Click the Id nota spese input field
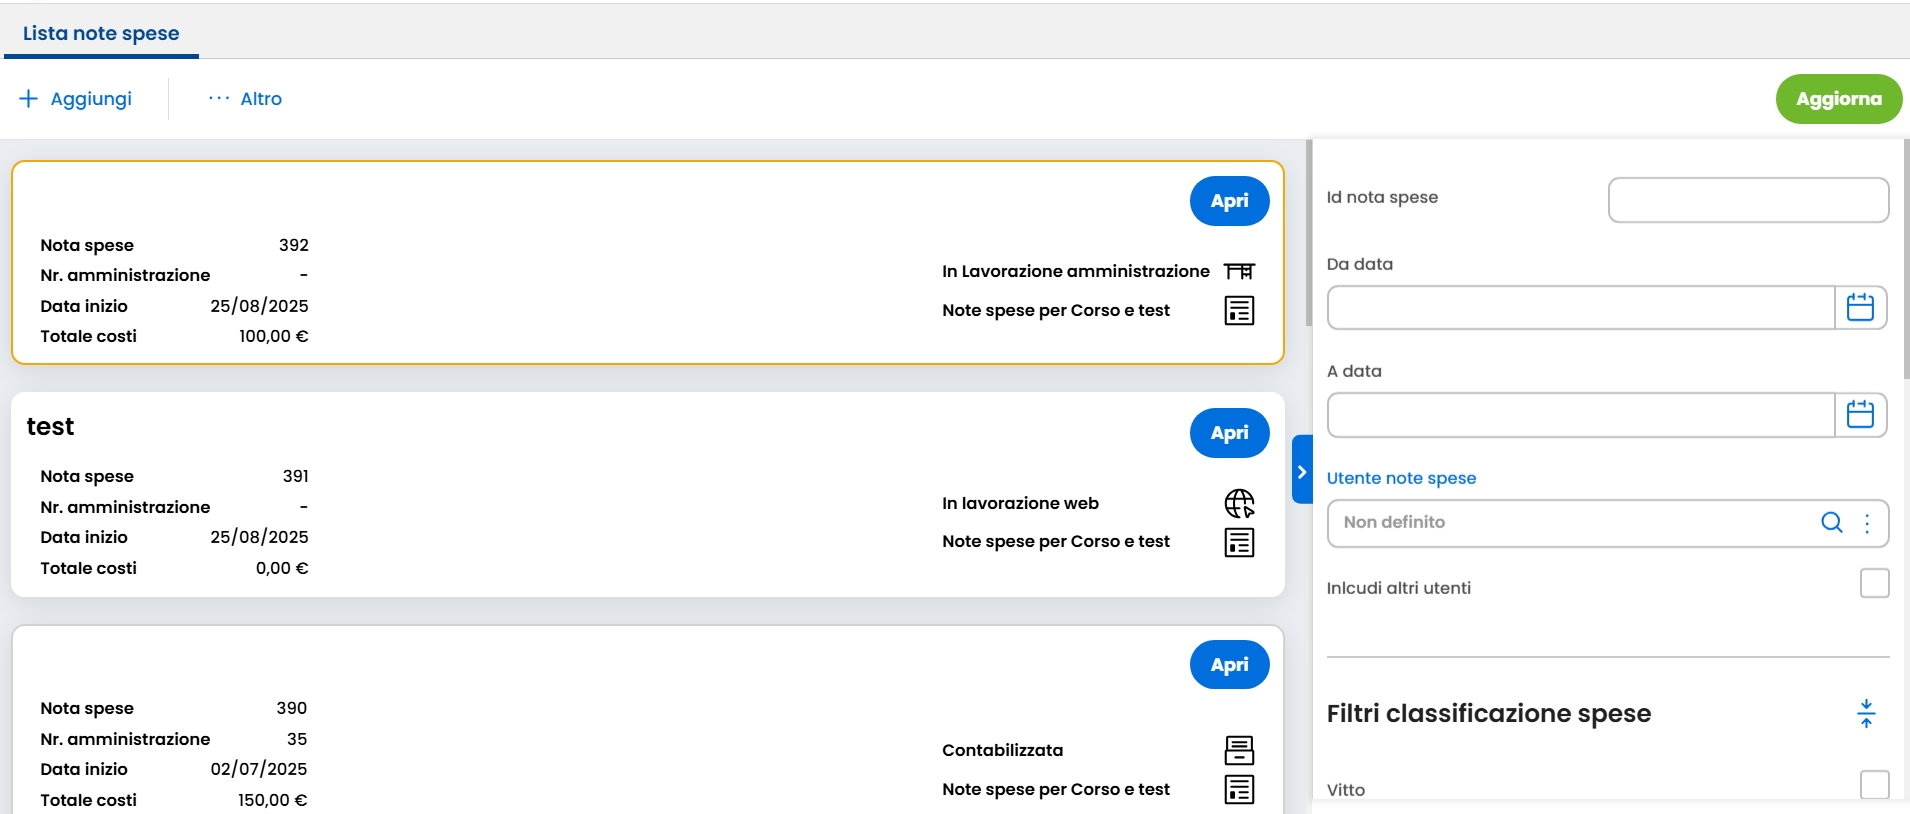Screen dimensions: 1910x814 tap(1747, 200)
